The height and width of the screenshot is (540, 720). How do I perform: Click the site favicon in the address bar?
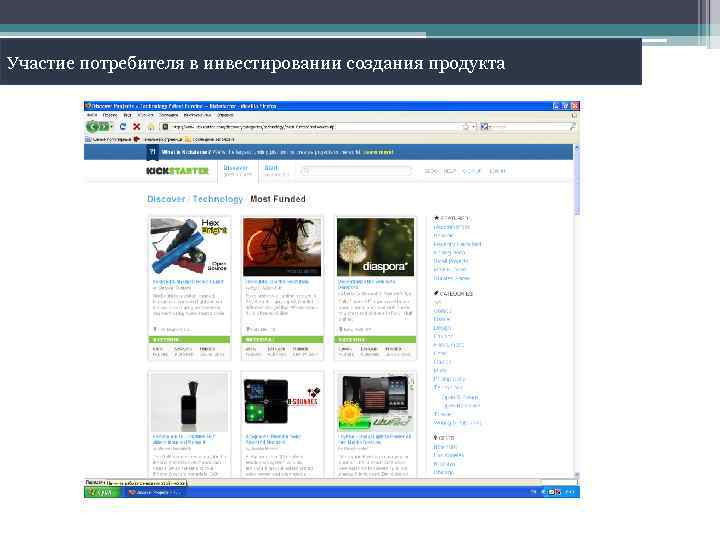pos(166,127)
